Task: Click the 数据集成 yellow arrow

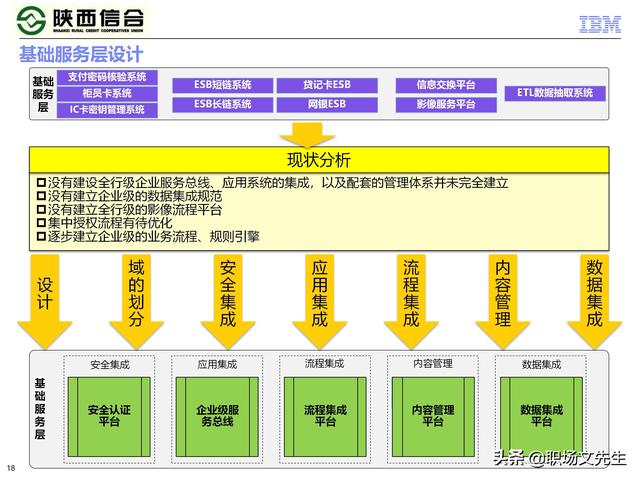Action: click(594, 302)
